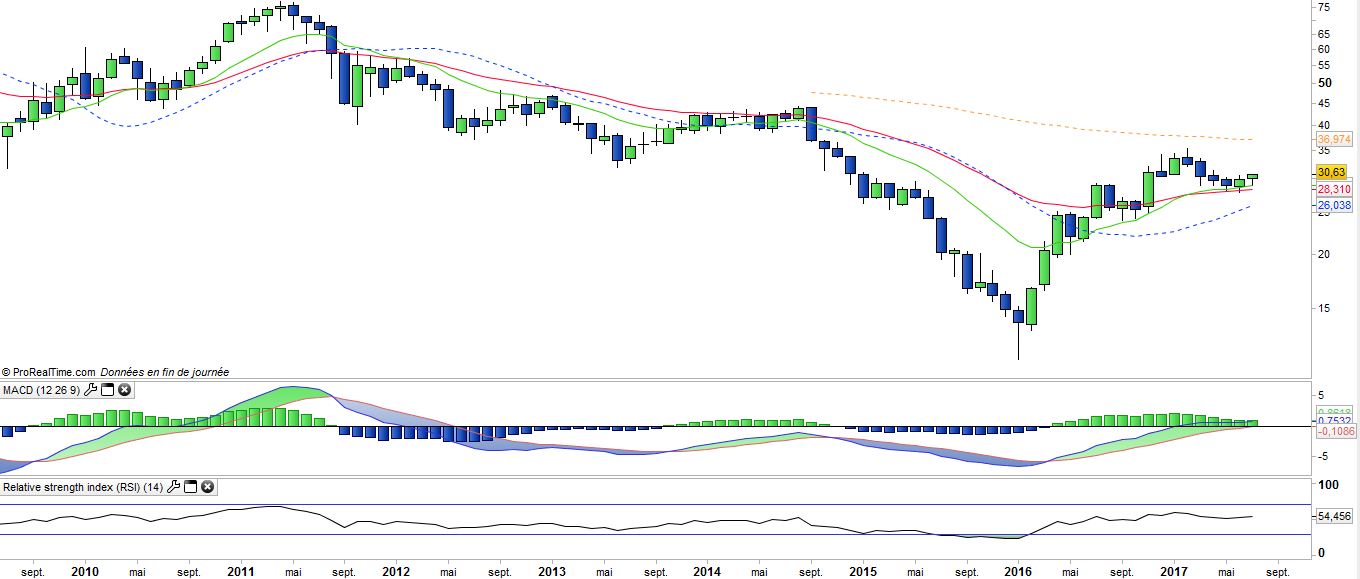Open MACD settings with the wrench icon

91,390
